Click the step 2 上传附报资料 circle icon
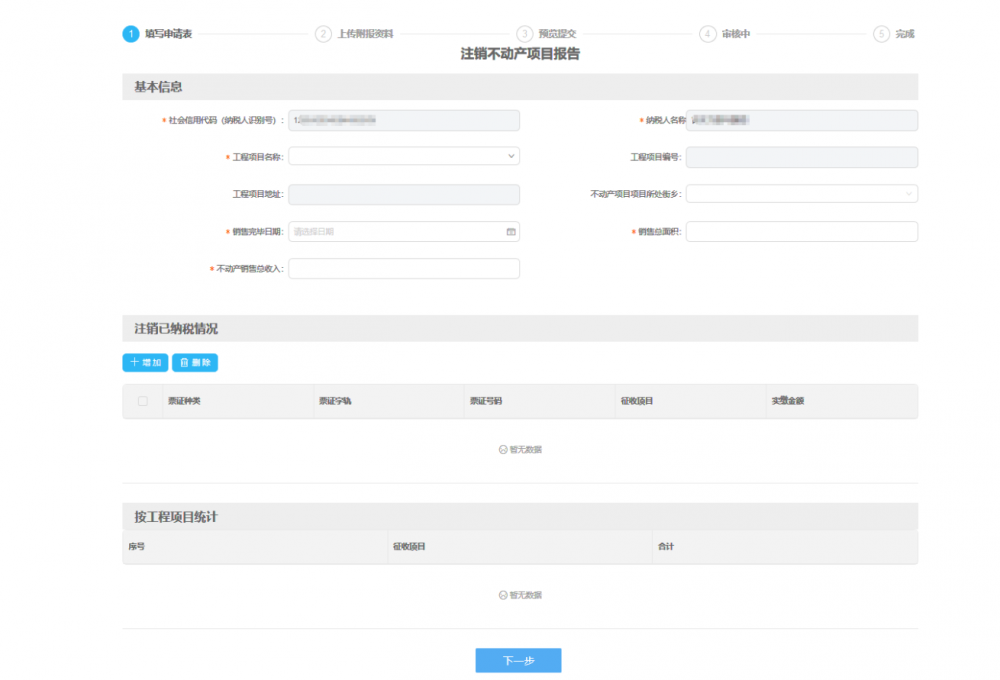 (323, 34)
